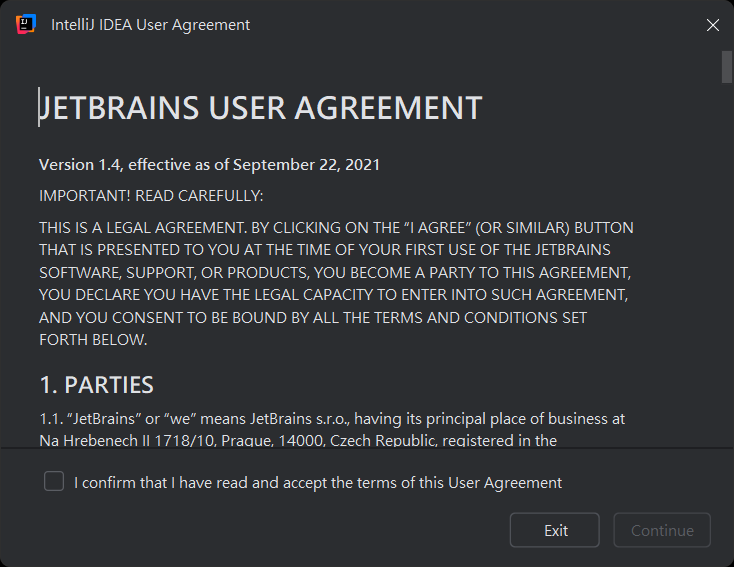
Task: Click the Continue button
Action: 662,530
